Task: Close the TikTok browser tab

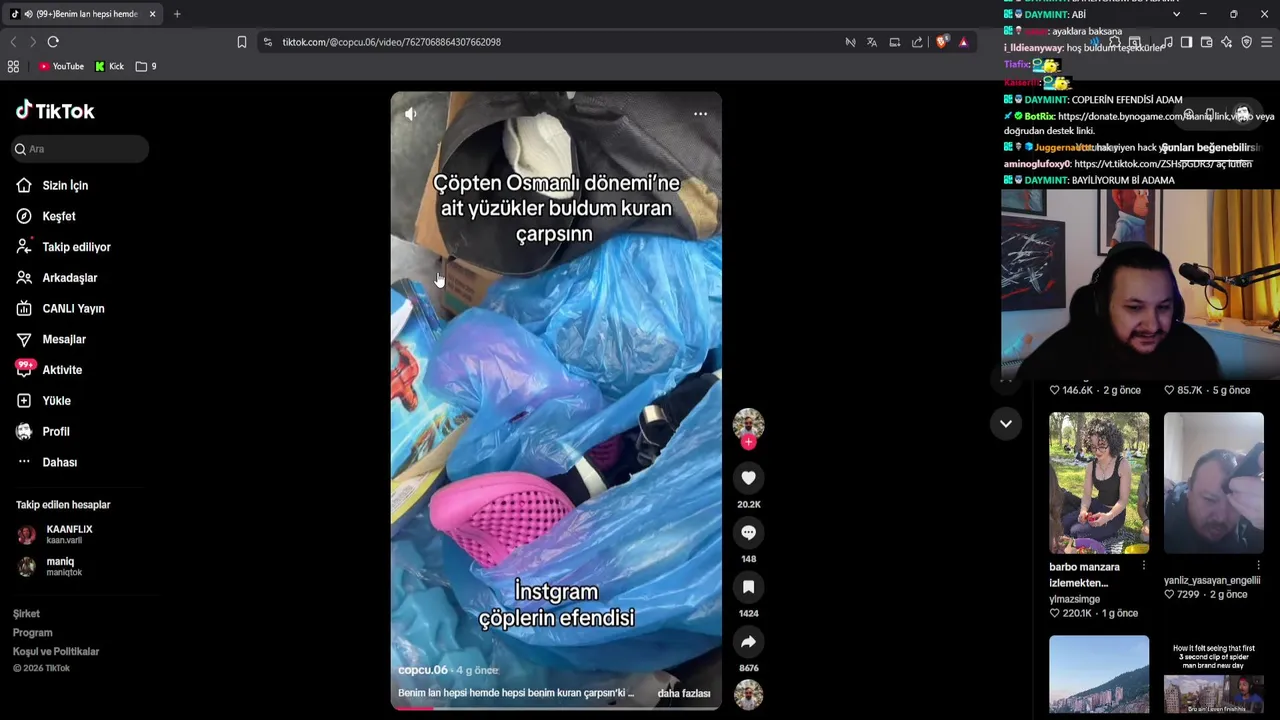Action: [x=152, y=14]
